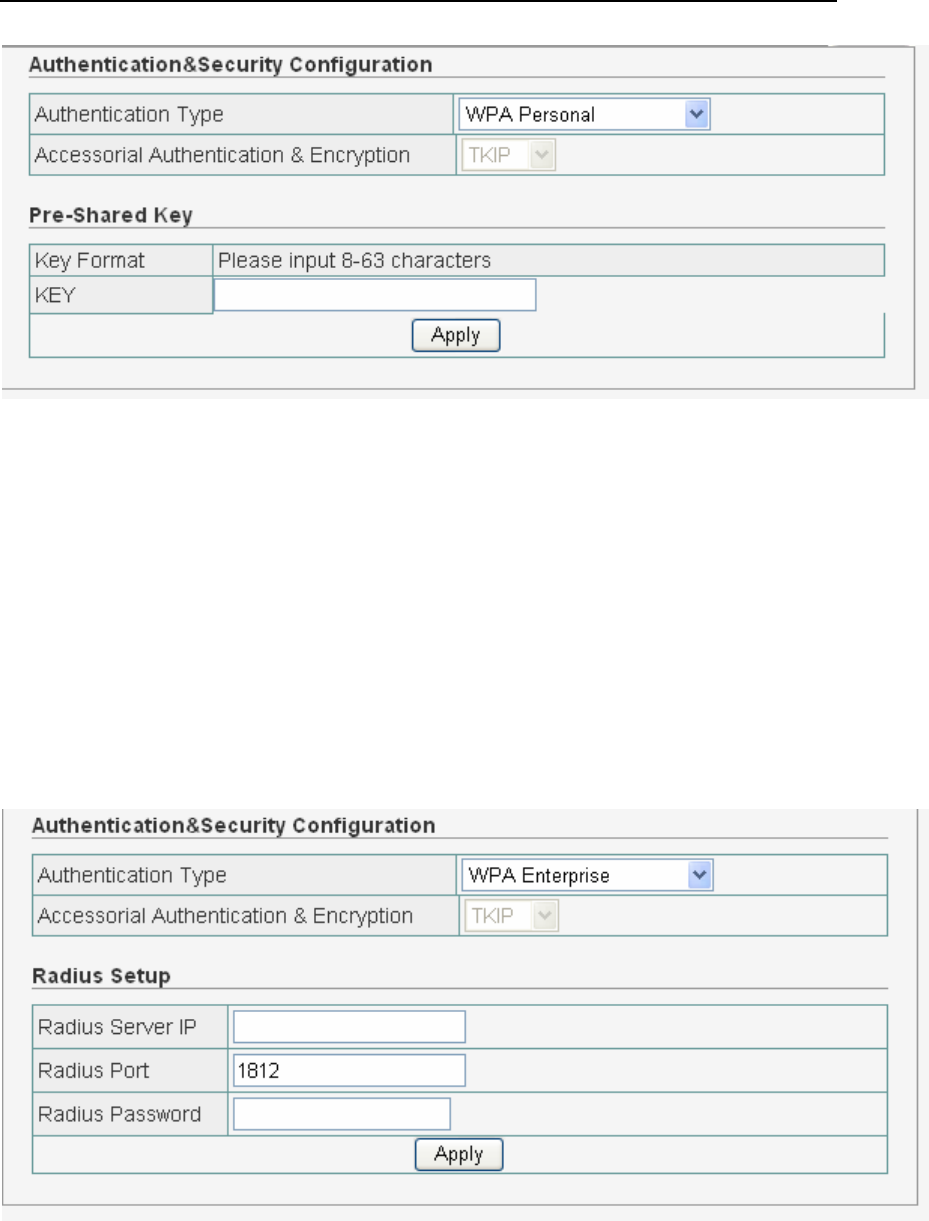This screenshot has width=929, height=1221.
Task: Click the Key Format label cell
Action: [90, 261]
